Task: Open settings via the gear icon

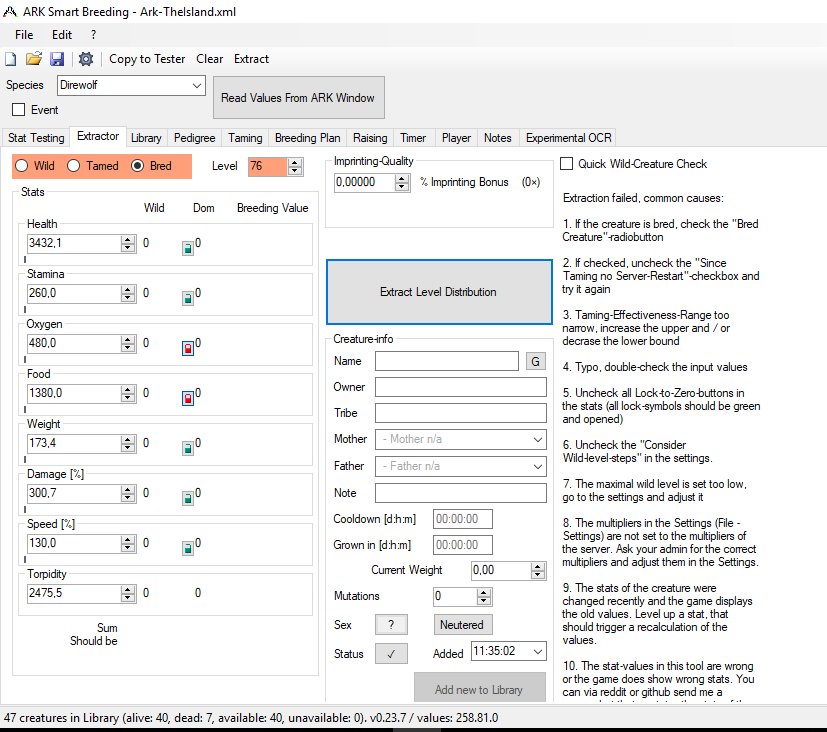Action: click(85, 59)
